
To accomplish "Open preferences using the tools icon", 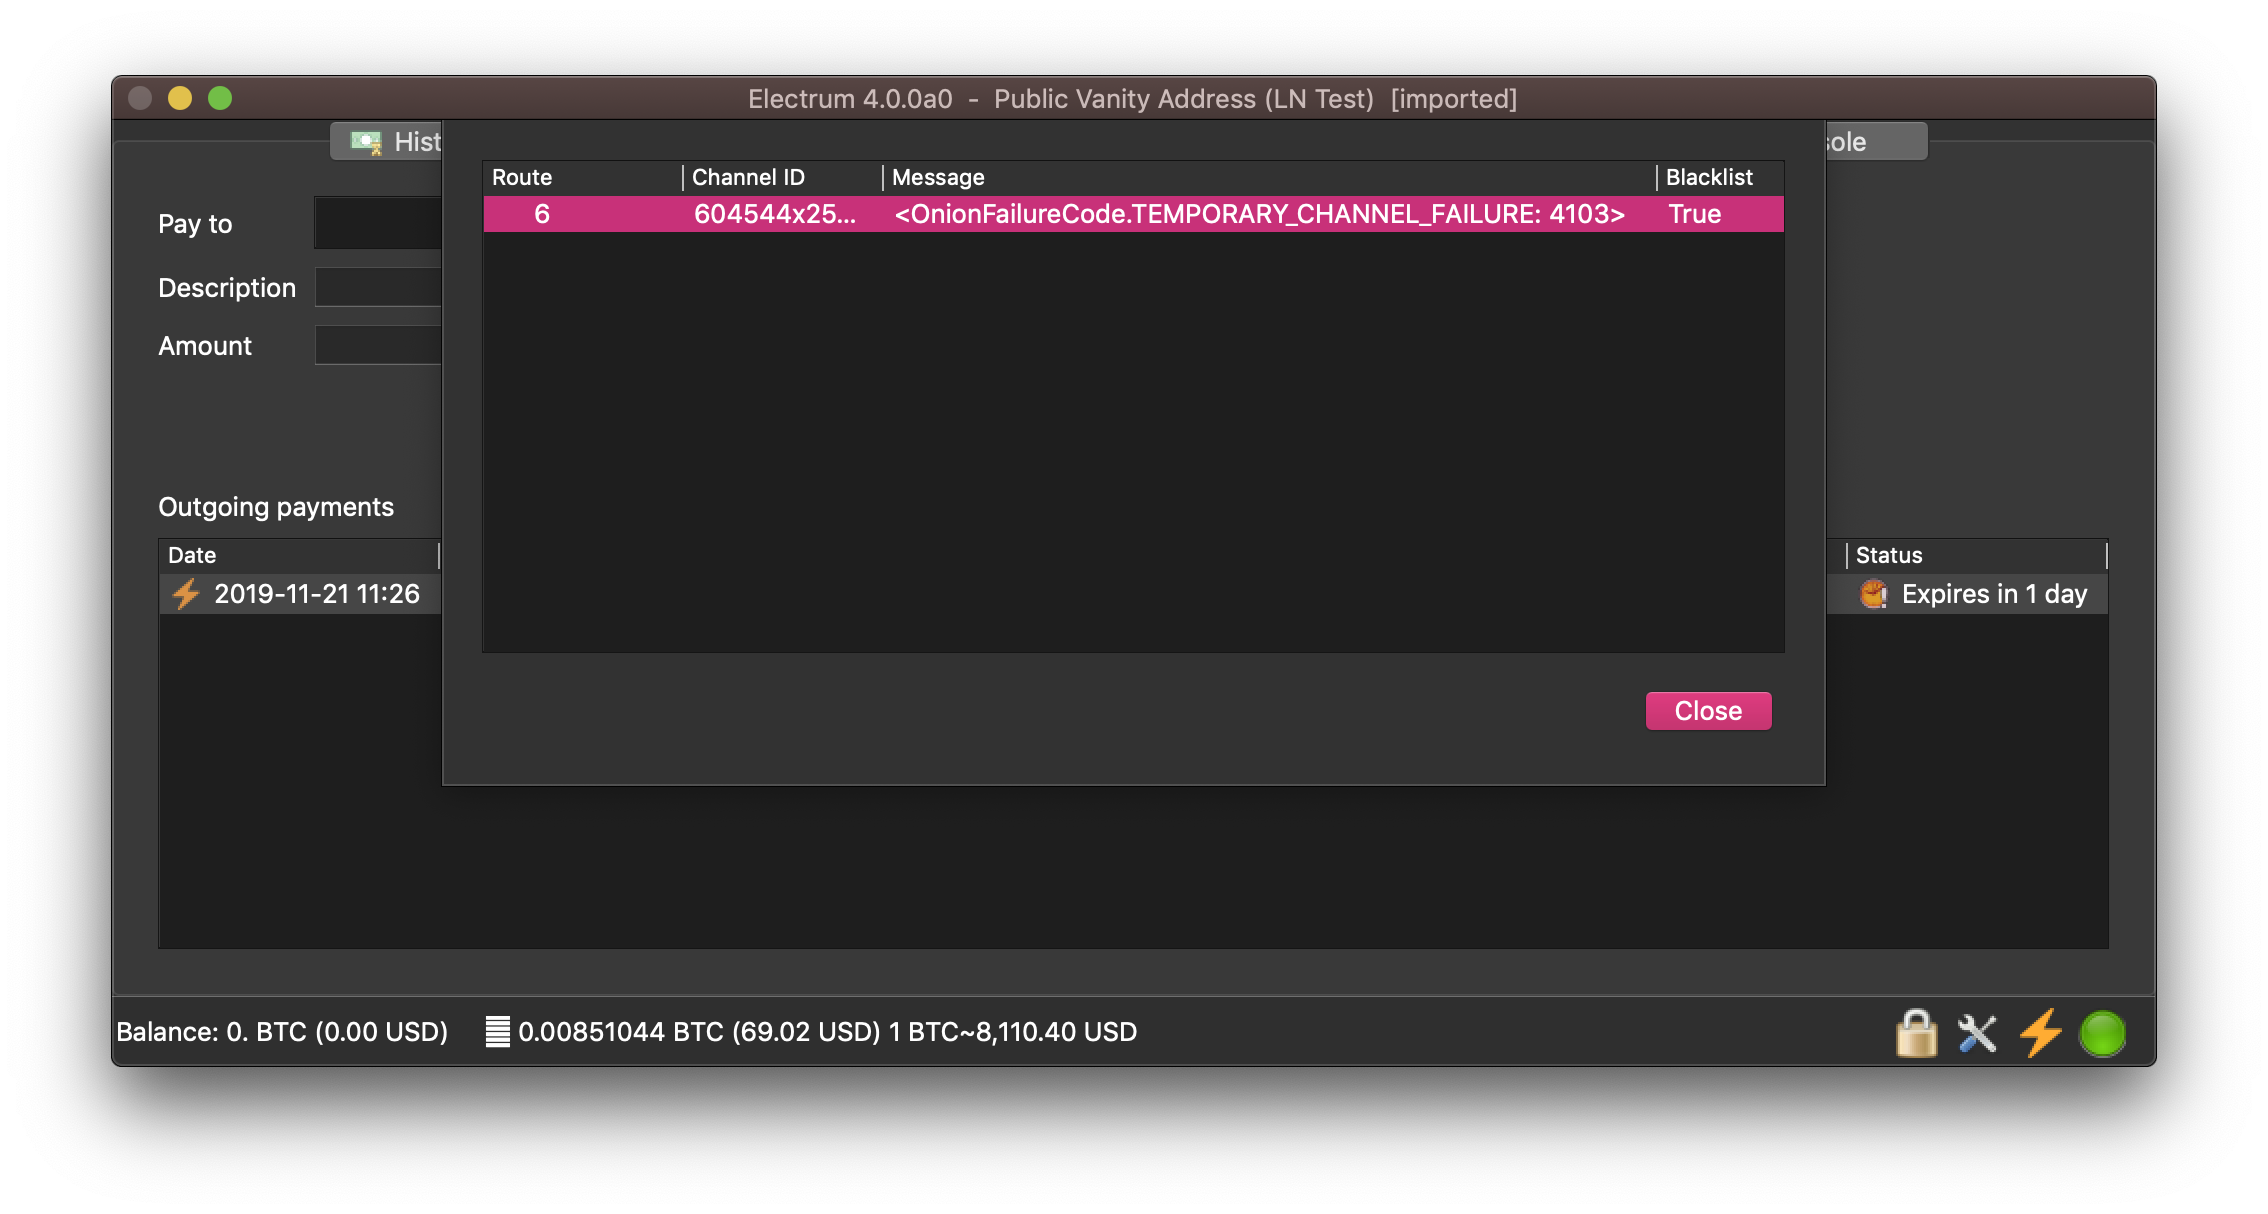I will click(x=1978, y=1032).
